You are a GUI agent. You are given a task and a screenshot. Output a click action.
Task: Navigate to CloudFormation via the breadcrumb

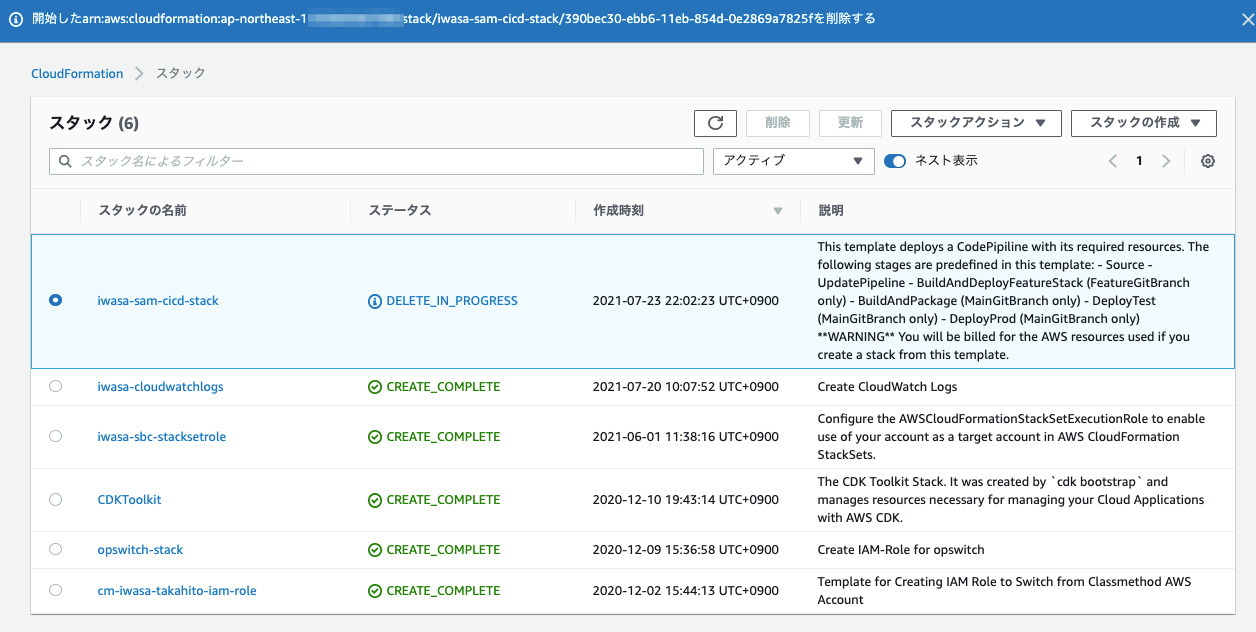click(77, 73)
